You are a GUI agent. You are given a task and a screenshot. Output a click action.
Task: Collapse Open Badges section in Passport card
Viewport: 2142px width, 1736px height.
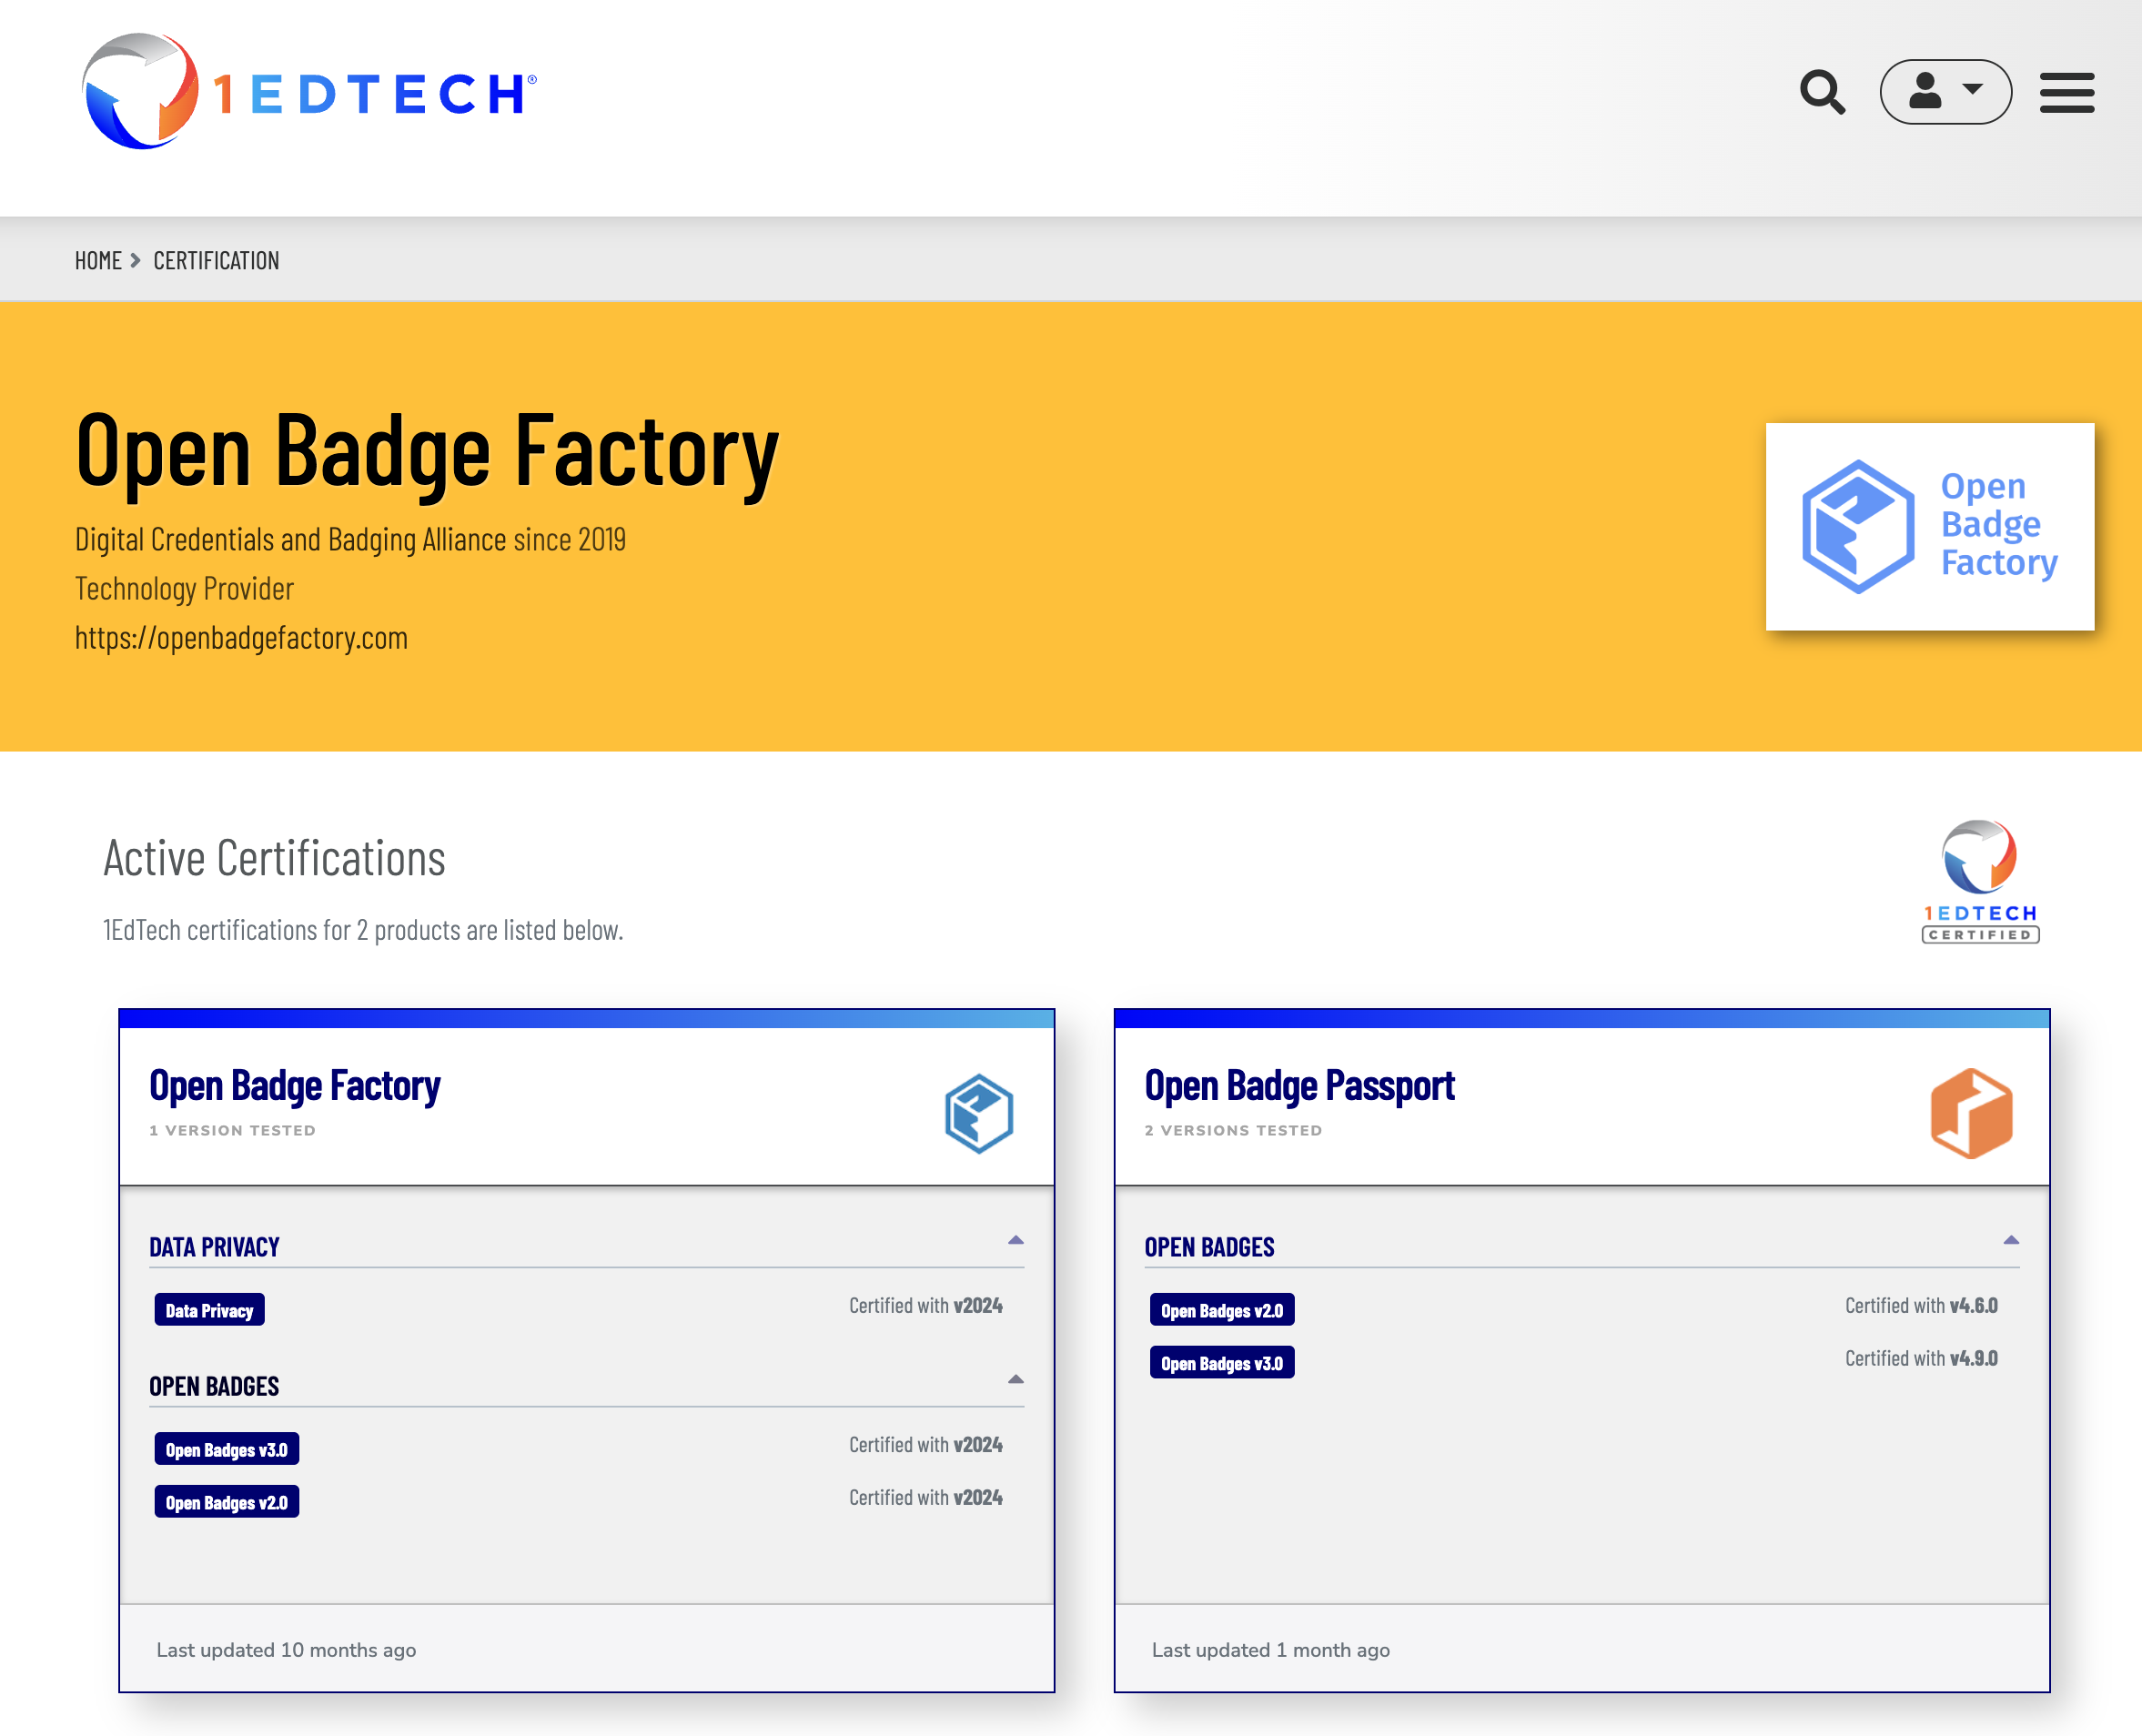[x=2011, y=1240]
